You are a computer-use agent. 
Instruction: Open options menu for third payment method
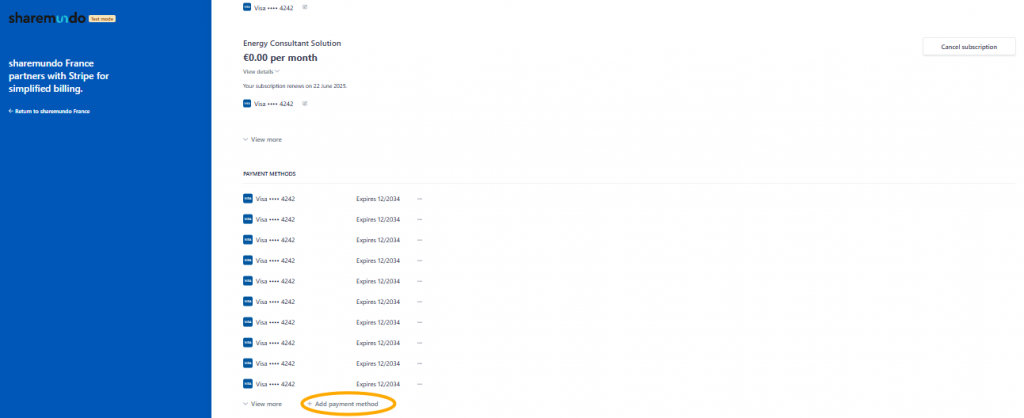pos(420,240)
